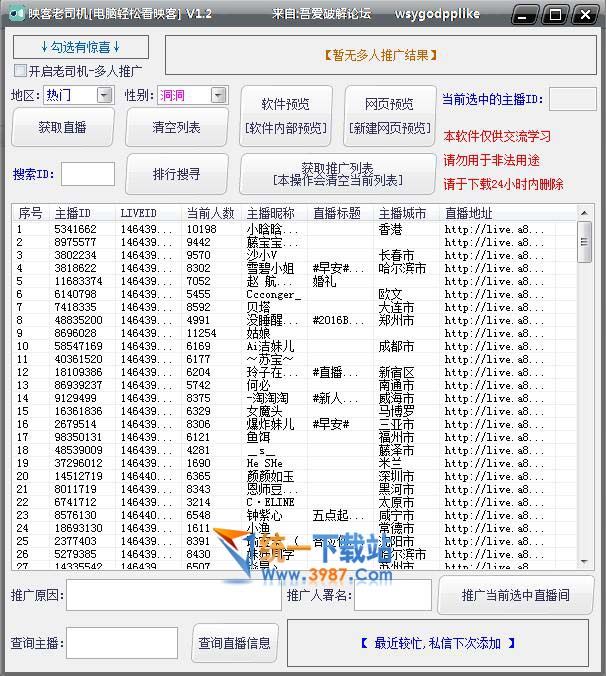
Task: Click 推广当前选中直播间 button
Action: pos(516,595)
